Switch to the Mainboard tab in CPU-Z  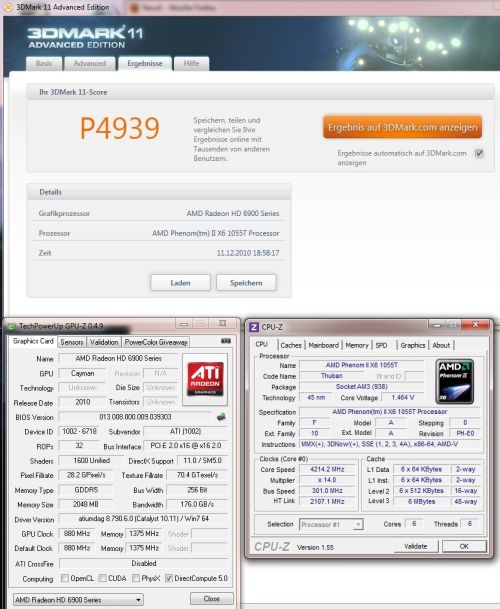click(x=323, y=345)
